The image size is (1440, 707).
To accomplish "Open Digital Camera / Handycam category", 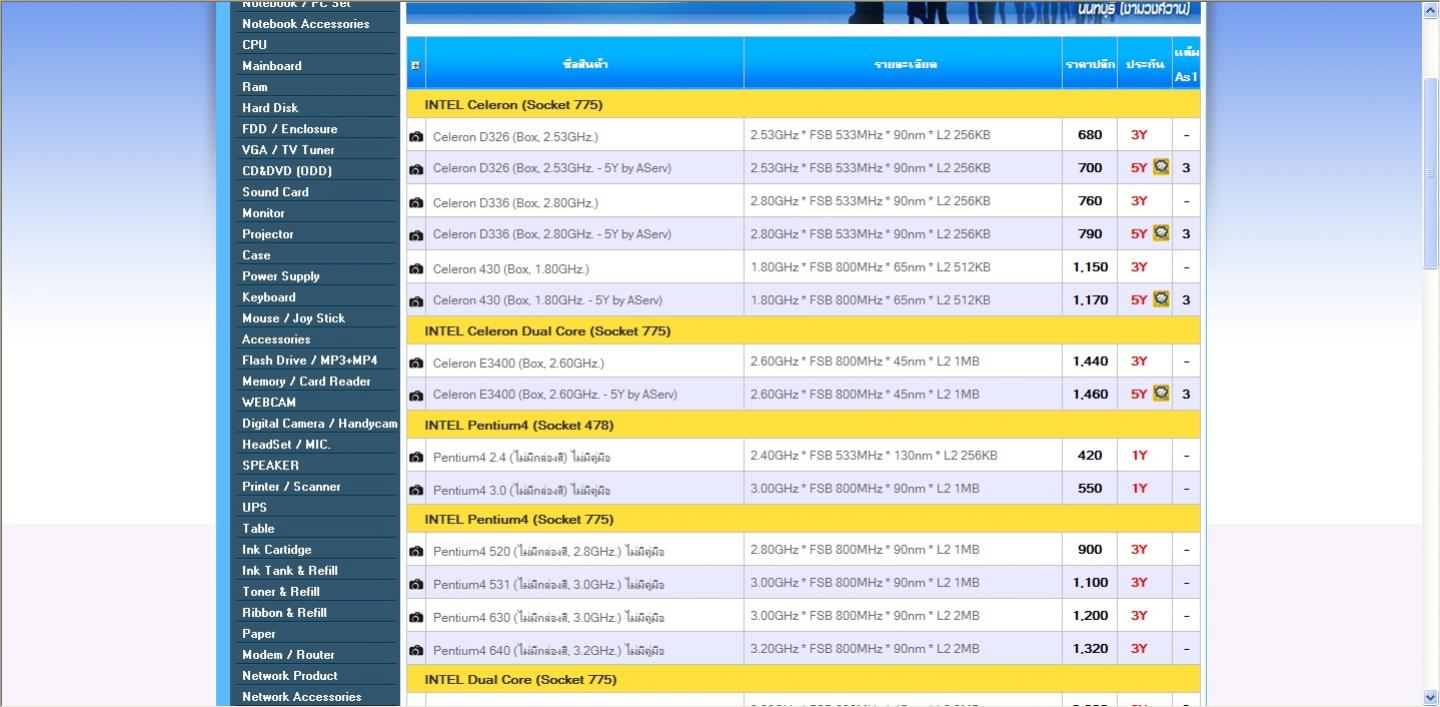I will 319,423.
